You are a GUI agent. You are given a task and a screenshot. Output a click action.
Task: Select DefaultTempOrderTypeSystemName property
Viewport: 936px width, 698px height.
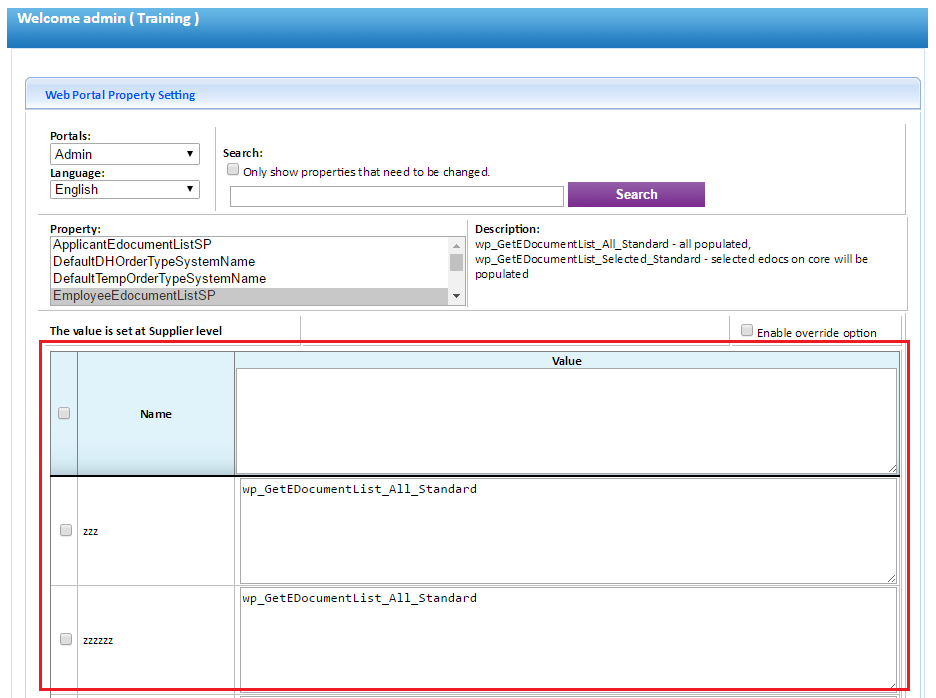tap(250, 279)
